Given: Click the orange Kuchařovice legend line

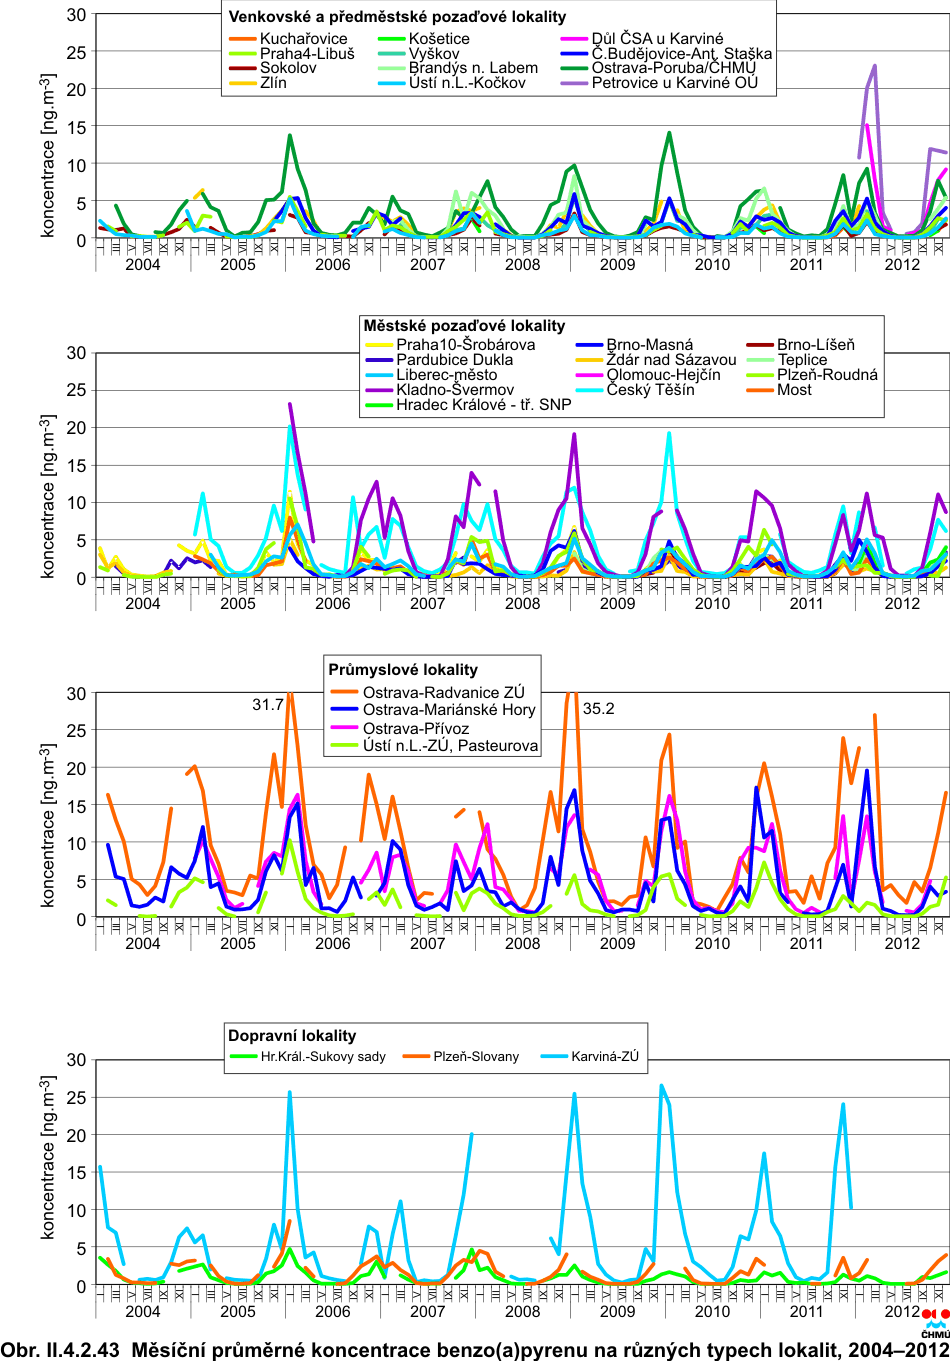Looking at the screenshot, I should pos(243,39).
